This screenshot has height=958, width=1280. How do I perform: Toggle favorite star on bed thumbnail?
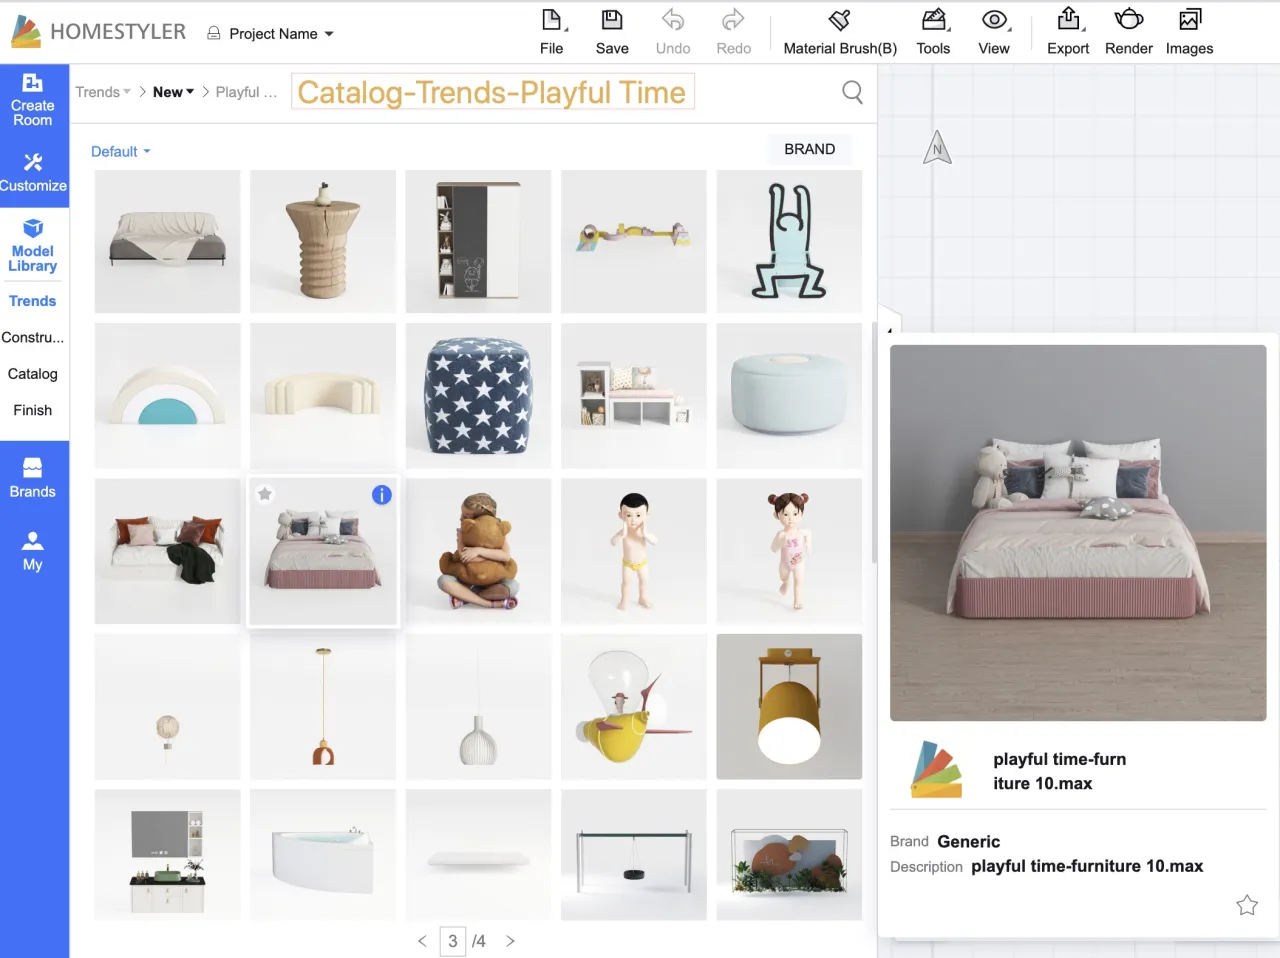pyautogui.click(x=265, y=494)
